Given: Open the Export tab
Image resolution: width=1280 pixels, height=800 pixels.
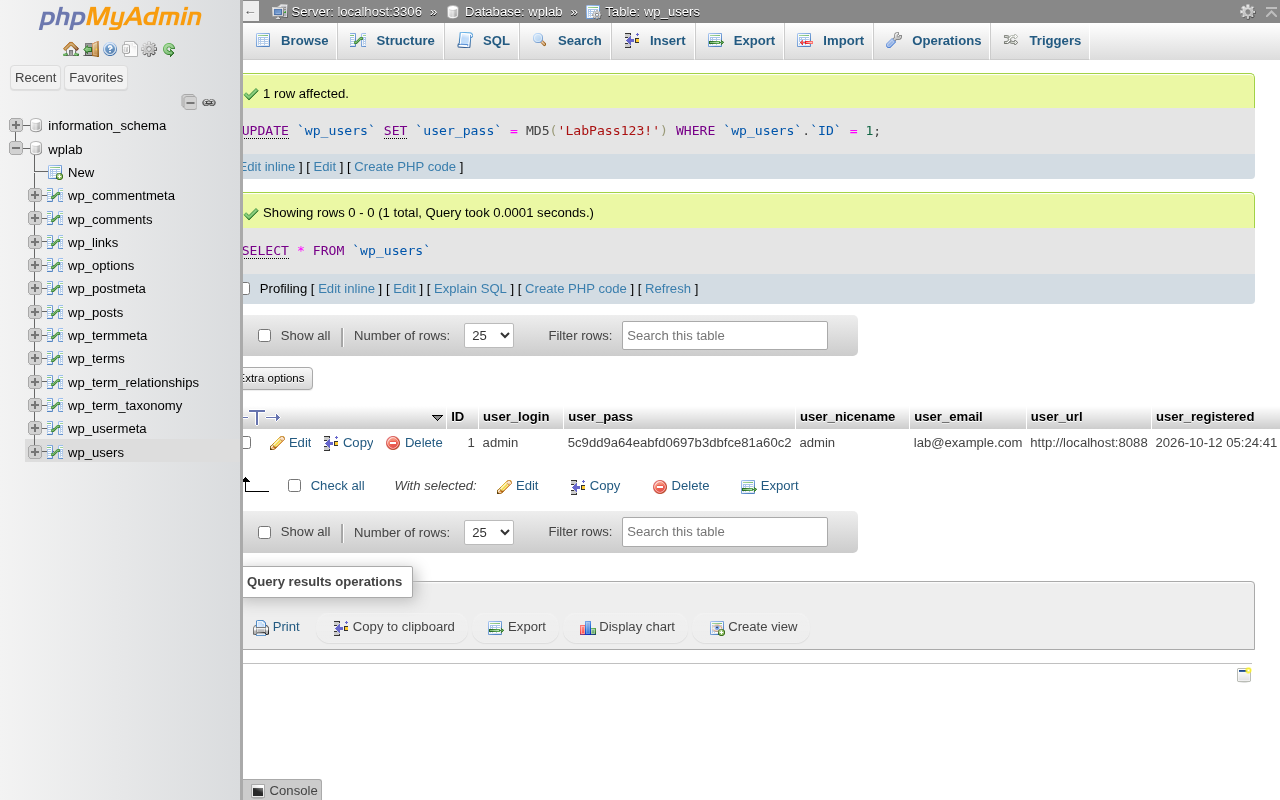Looking at the screenshot, I should click(x=741, y=41).
